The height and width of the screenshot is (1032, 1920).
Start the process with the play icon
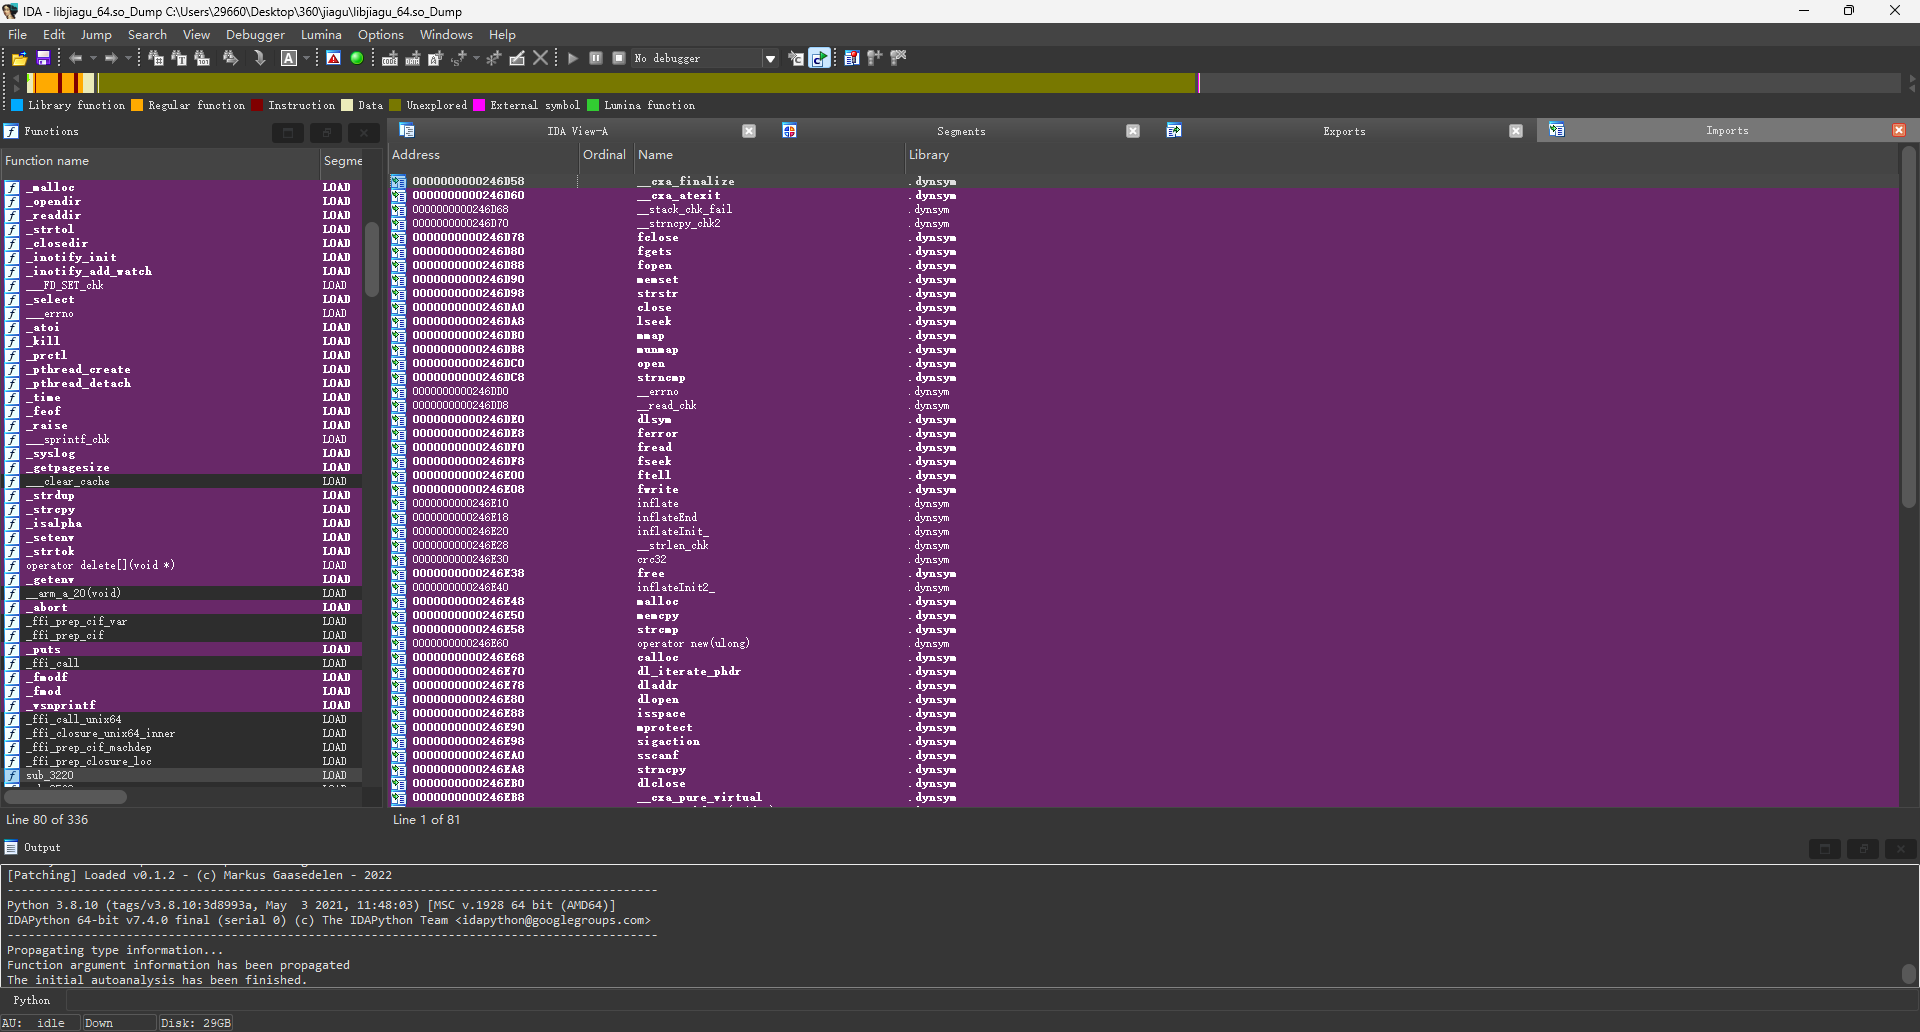(x=573, y=59)
